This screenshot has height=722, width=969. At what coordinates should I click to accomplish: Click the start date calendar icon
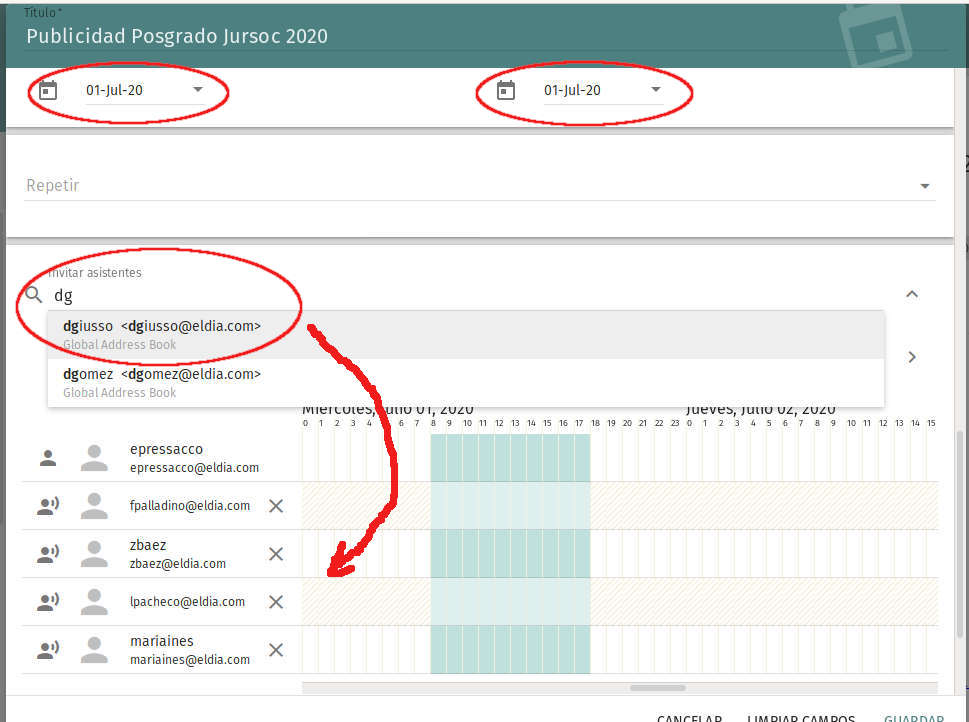click(47, 91)
